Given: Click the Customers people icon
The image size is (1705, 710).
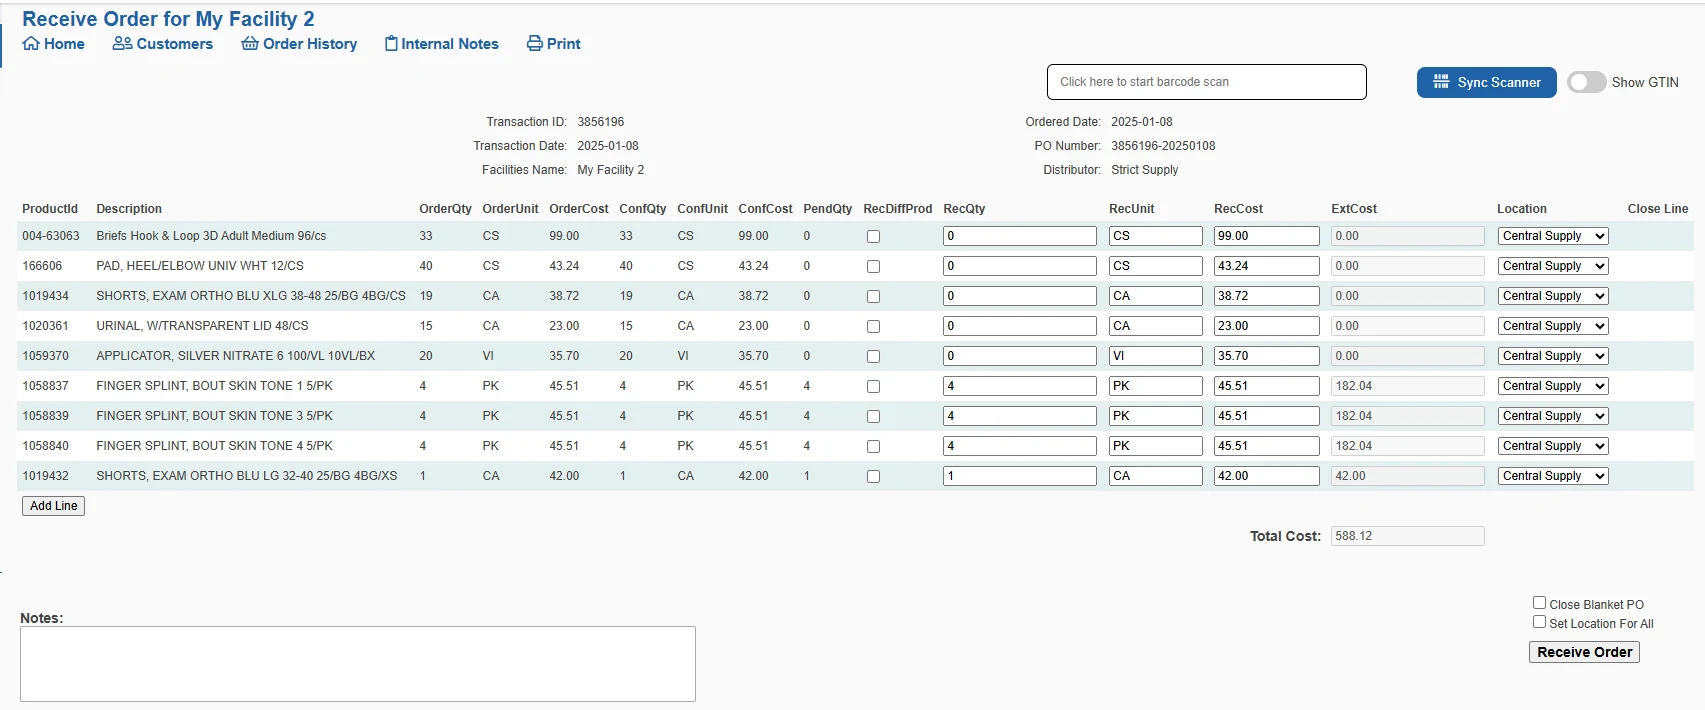Looking at the screenshot, I should [x=122, y=44].
